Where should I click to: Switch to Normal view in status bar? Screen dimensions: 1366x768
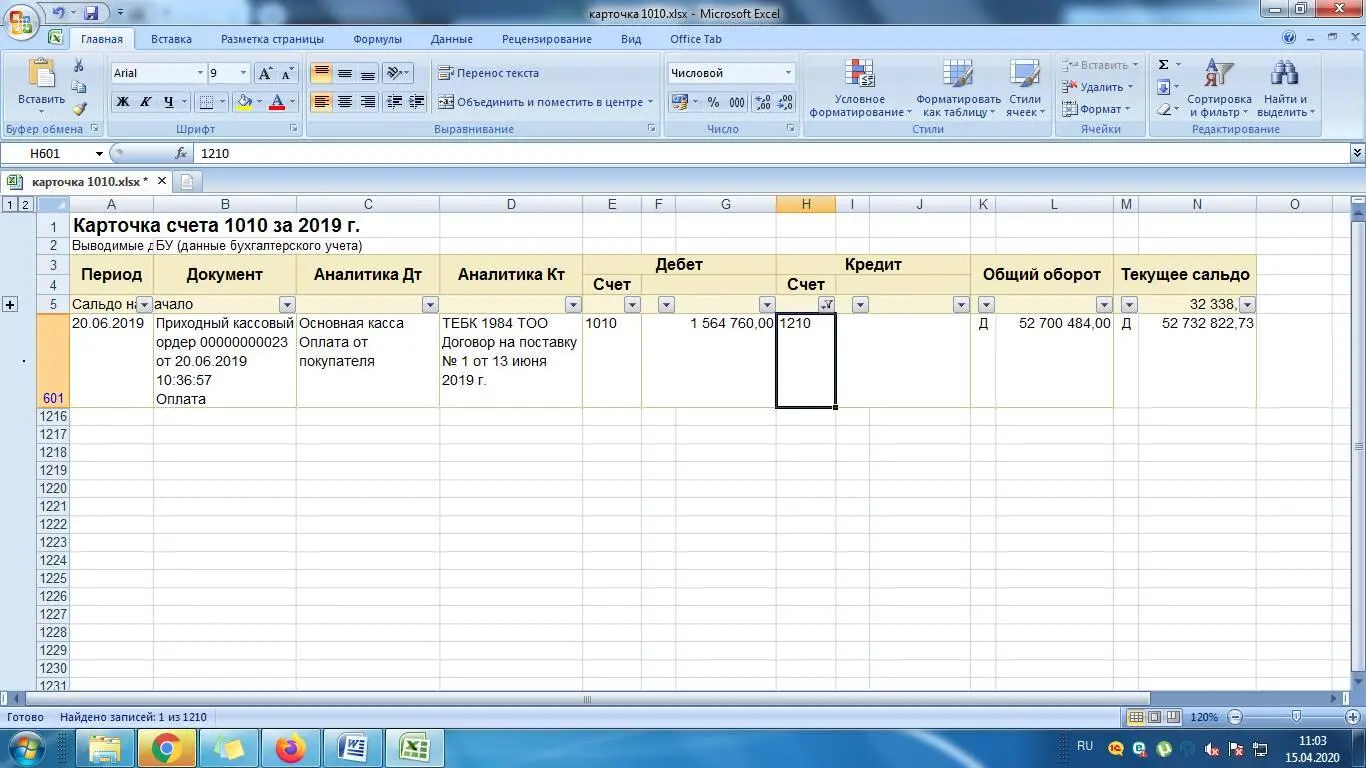[1135, 717]
